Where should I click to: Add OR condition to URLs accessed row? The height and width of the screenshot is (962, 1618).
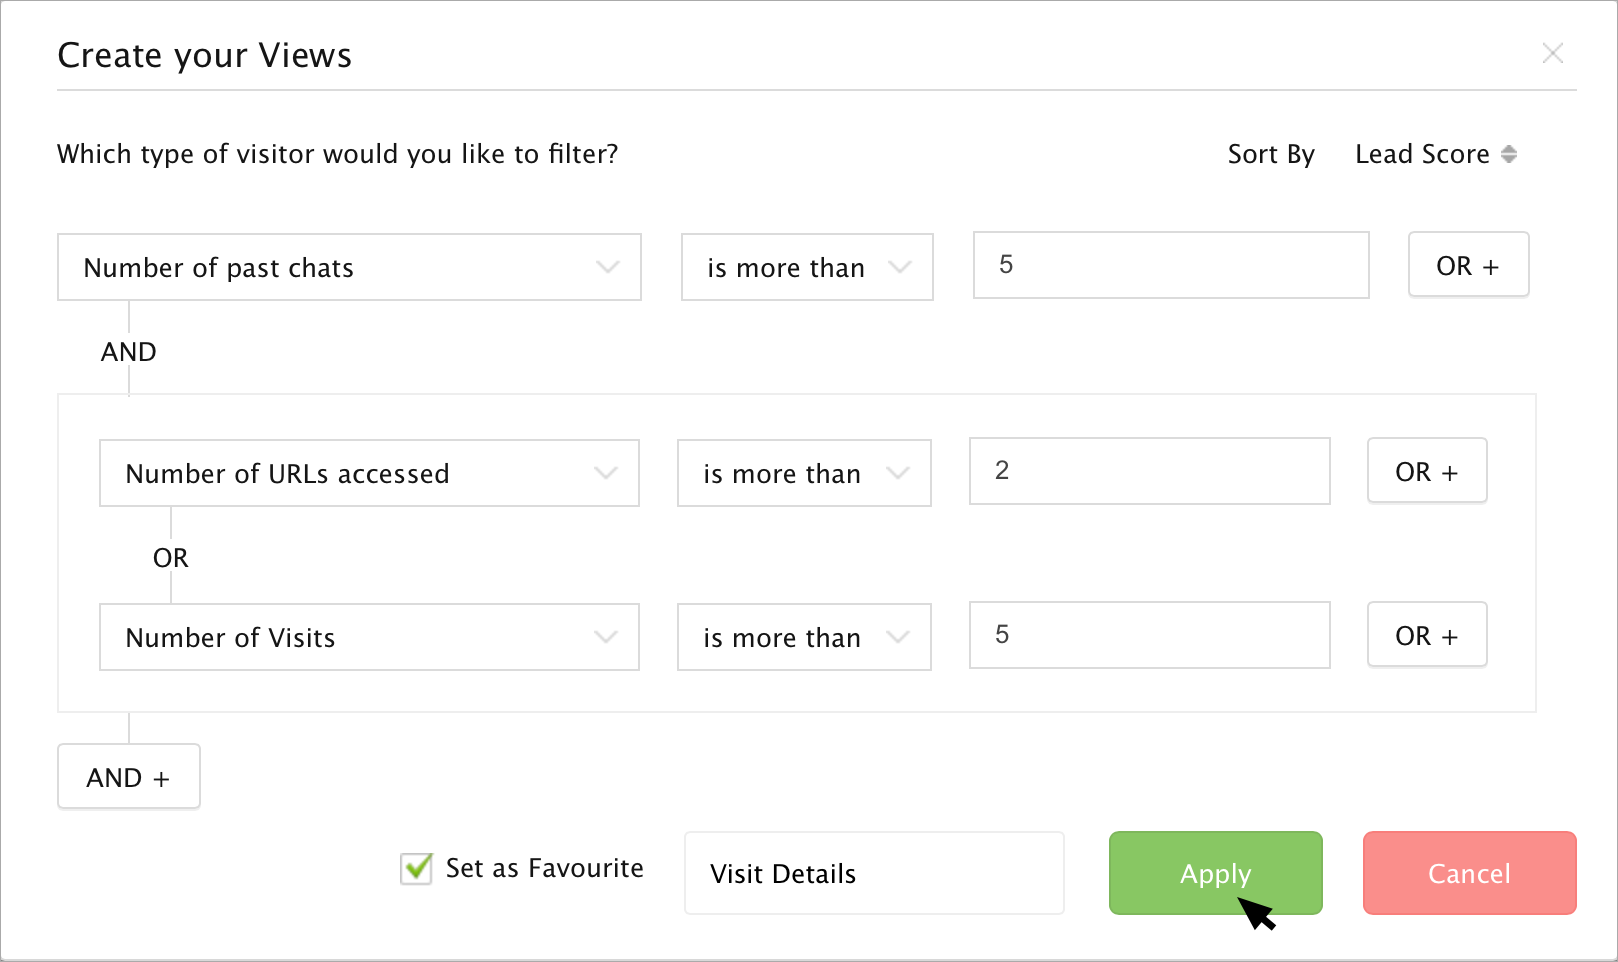pos(1426,471)
